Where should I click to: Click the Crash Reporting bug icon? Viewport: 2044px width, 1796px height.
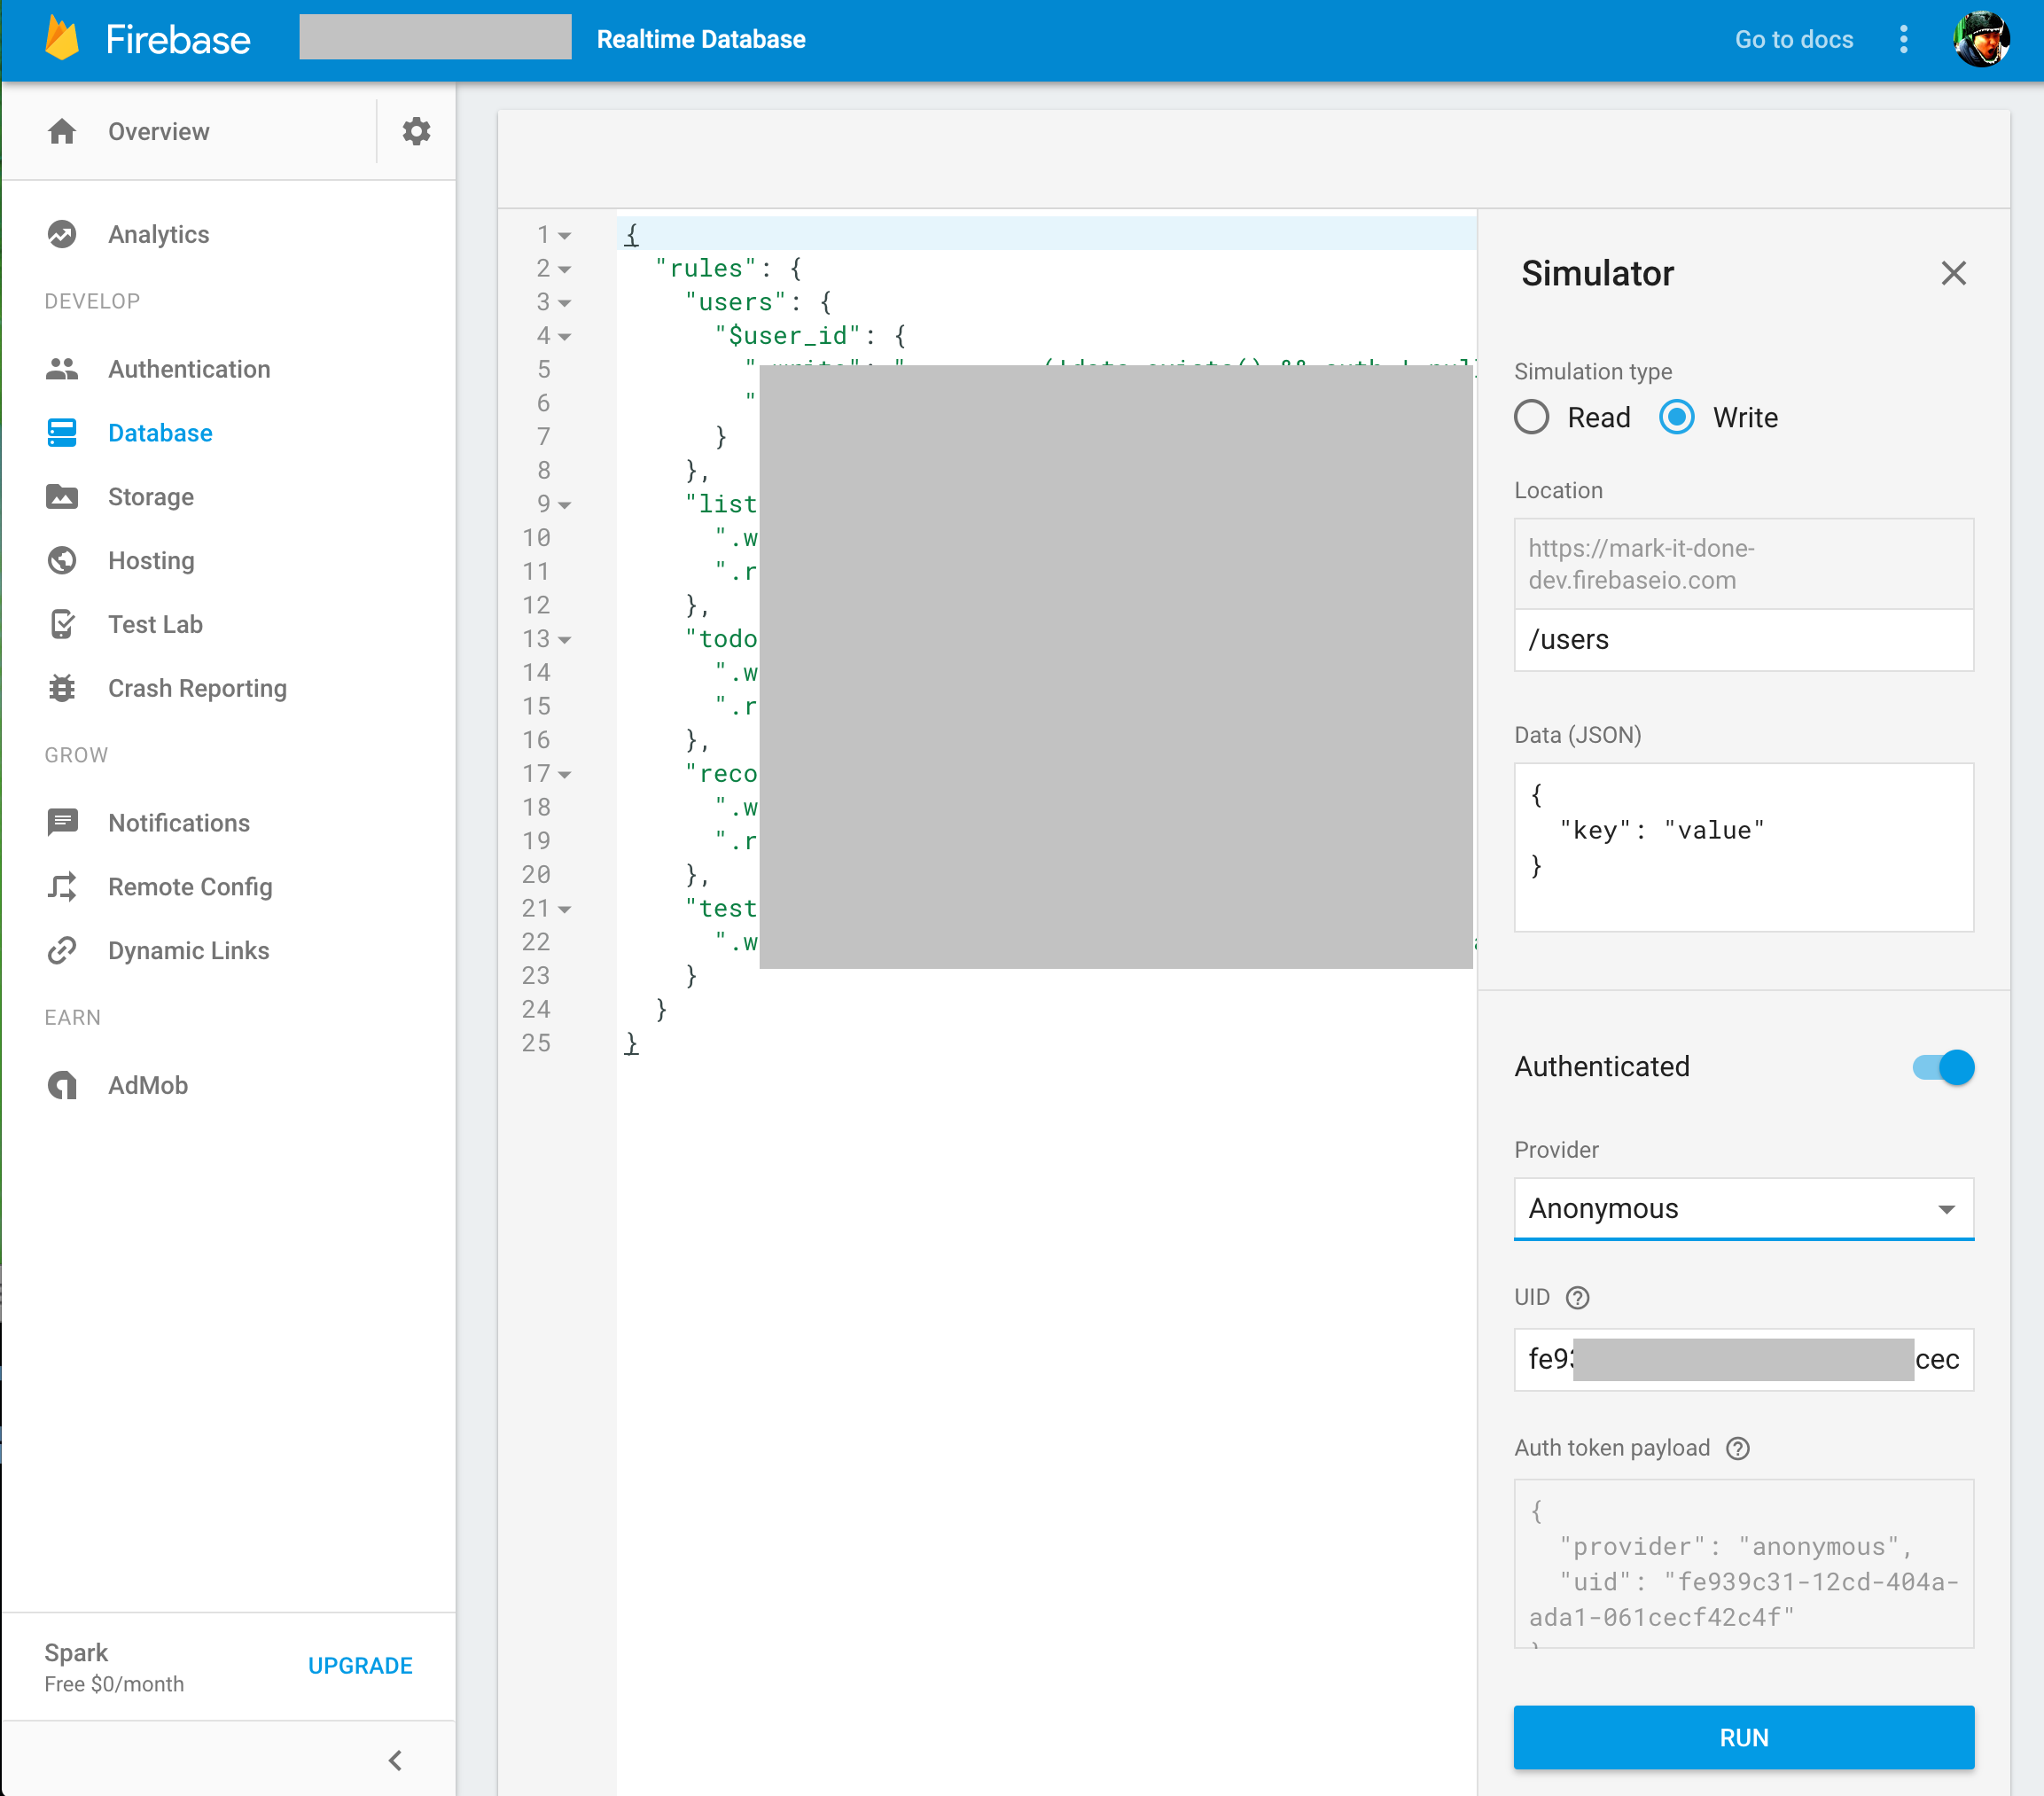click(x=62, y=688)
